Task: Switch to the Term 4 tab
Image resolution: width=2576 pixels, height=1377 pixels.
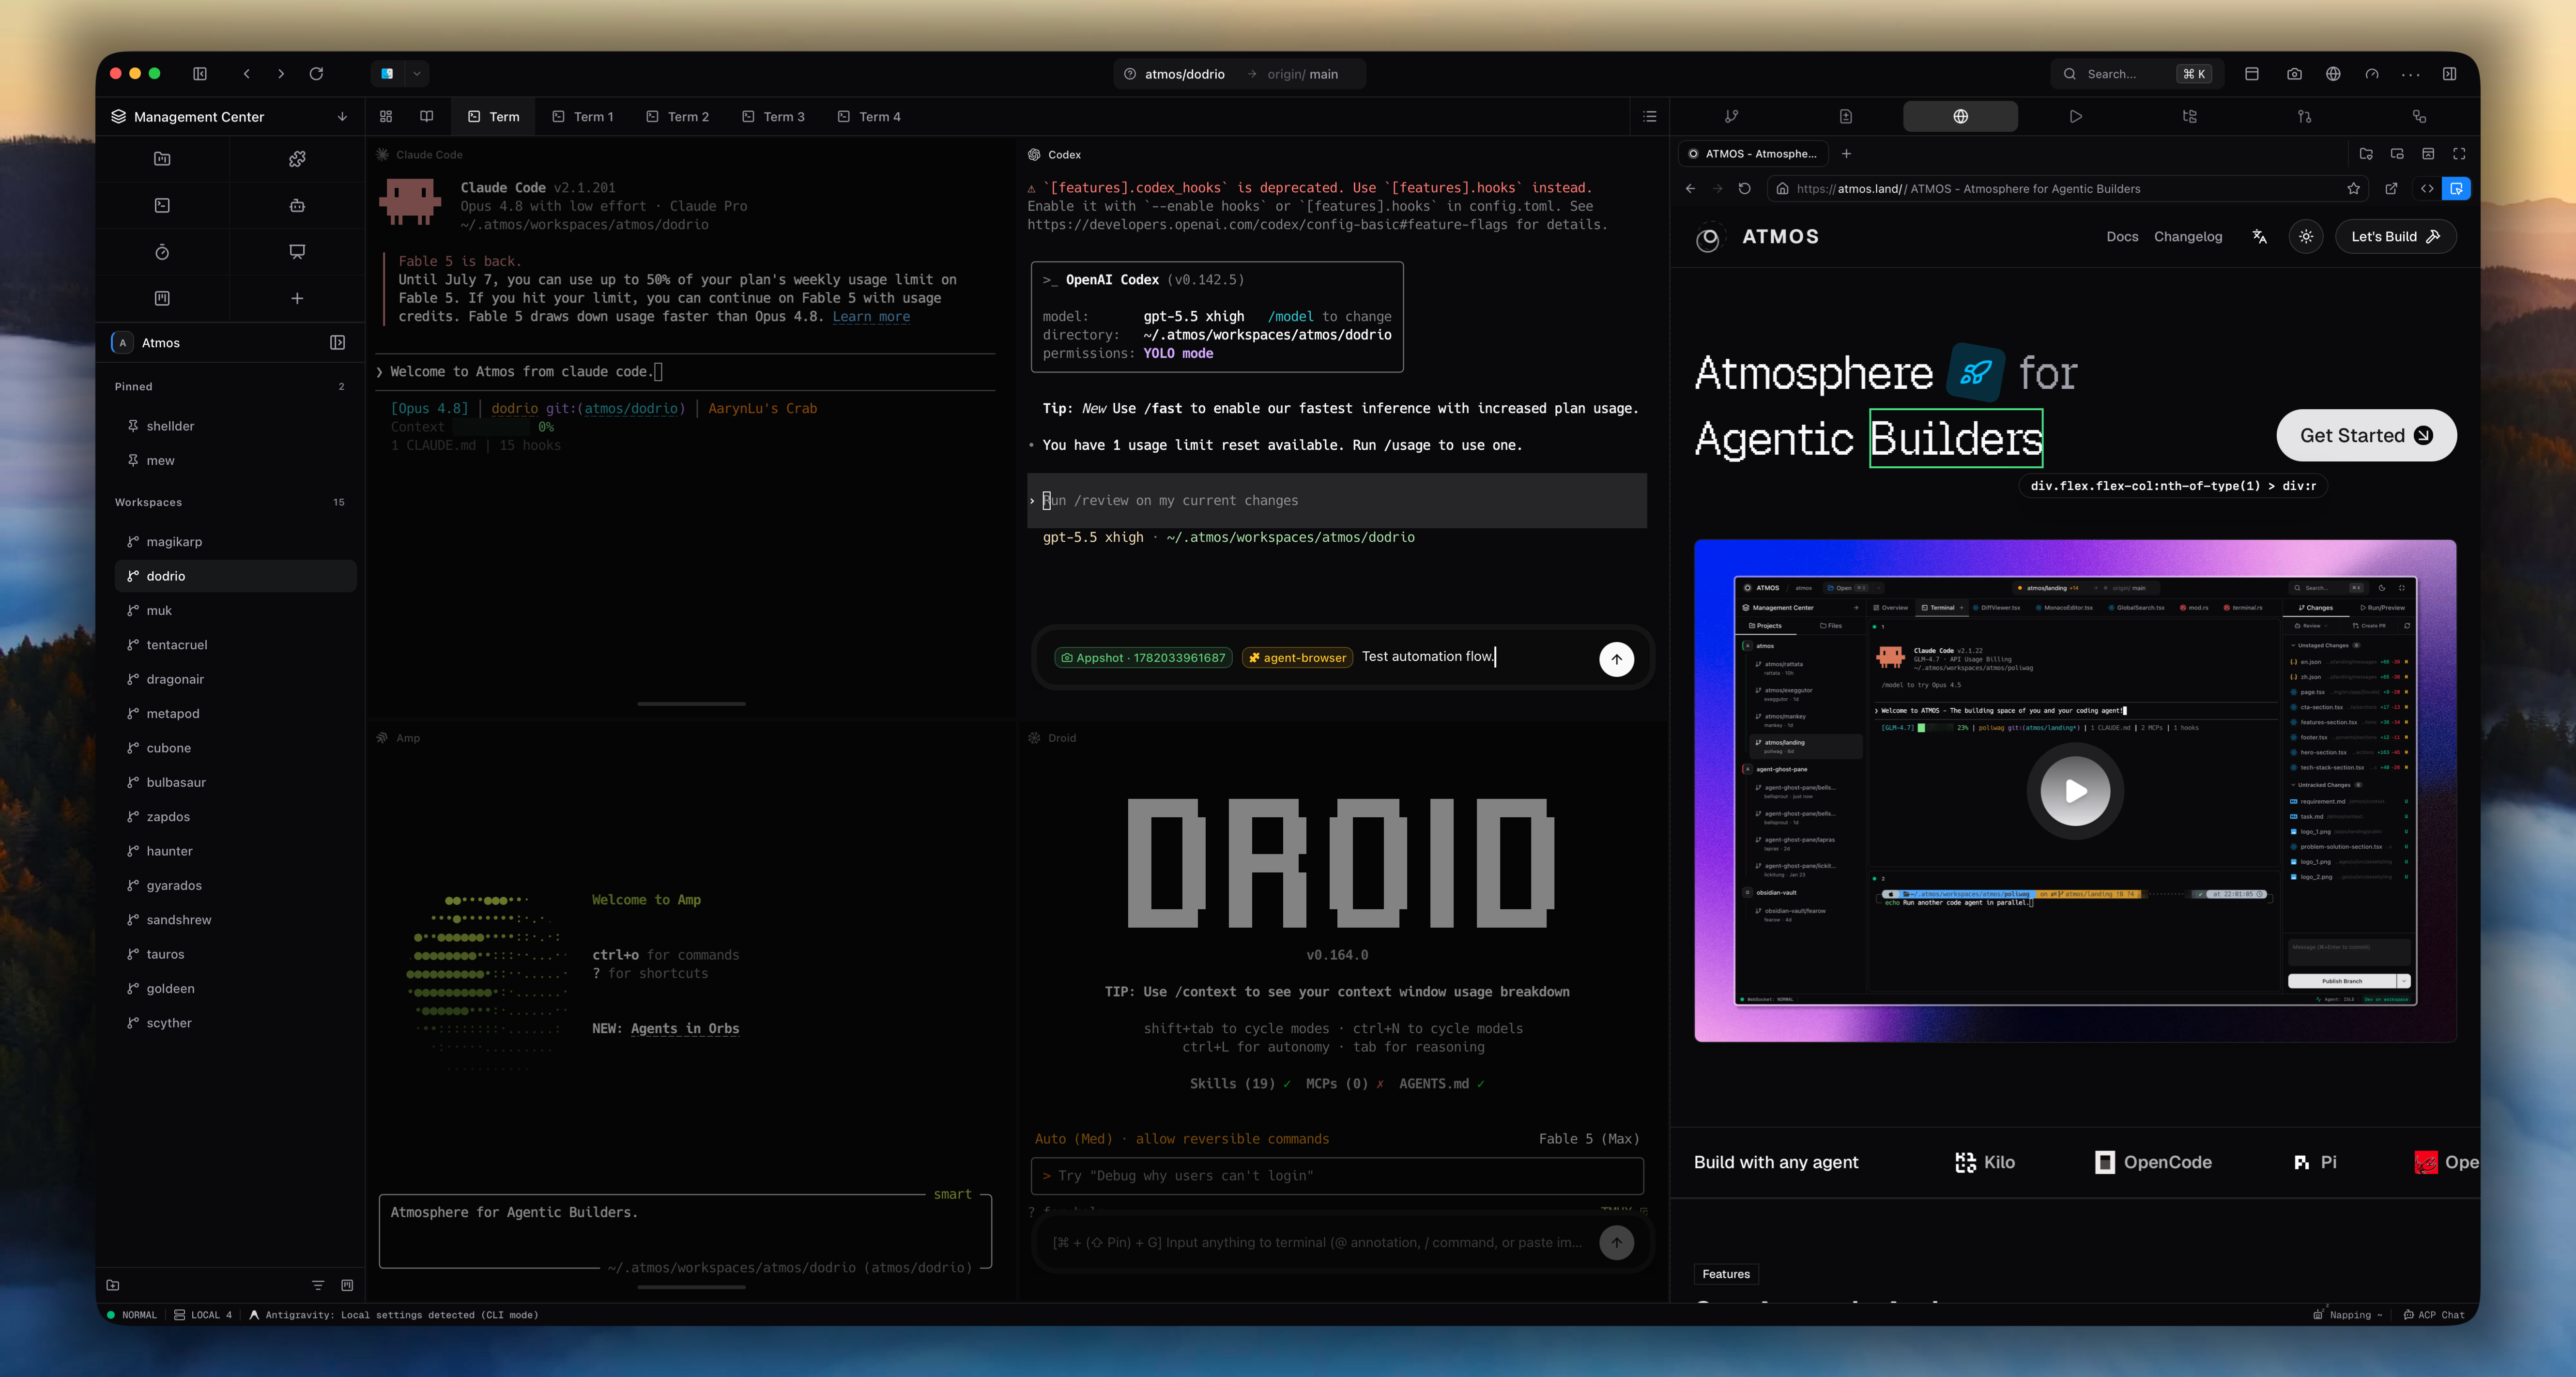Action: (x=869, y=117)
